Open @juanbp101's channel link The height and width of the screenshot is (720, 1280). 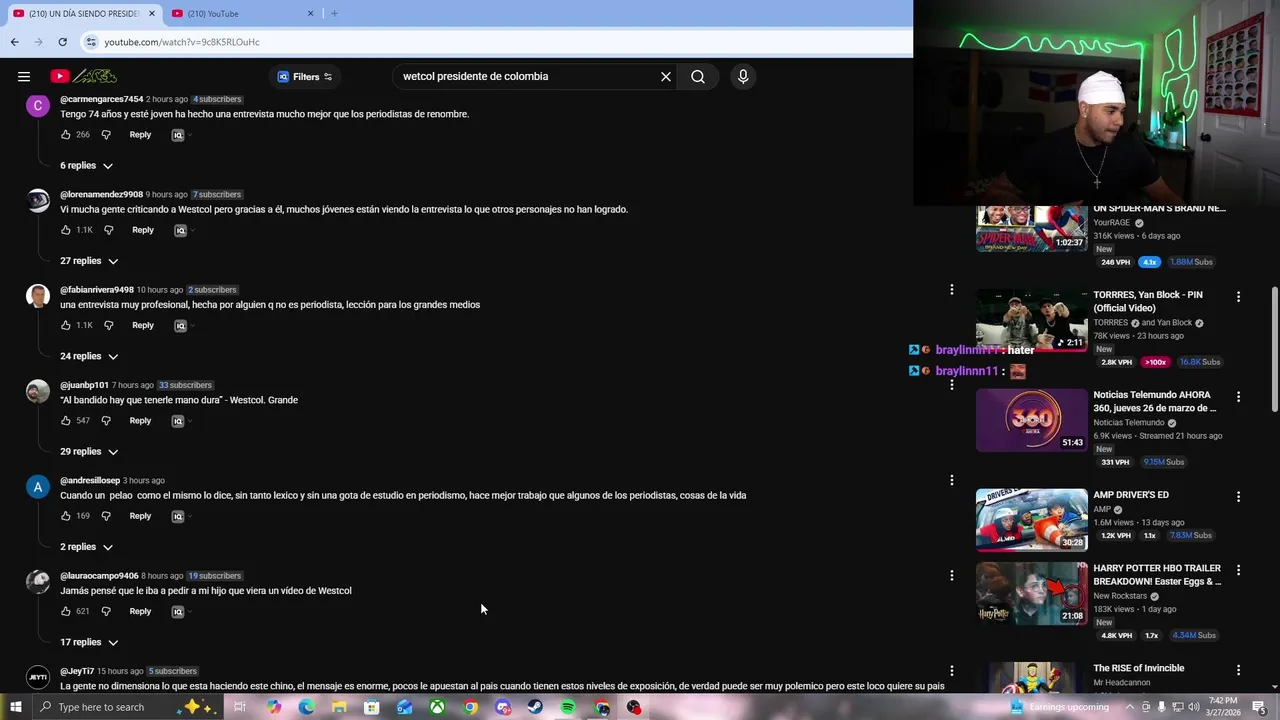click(84, 385)
